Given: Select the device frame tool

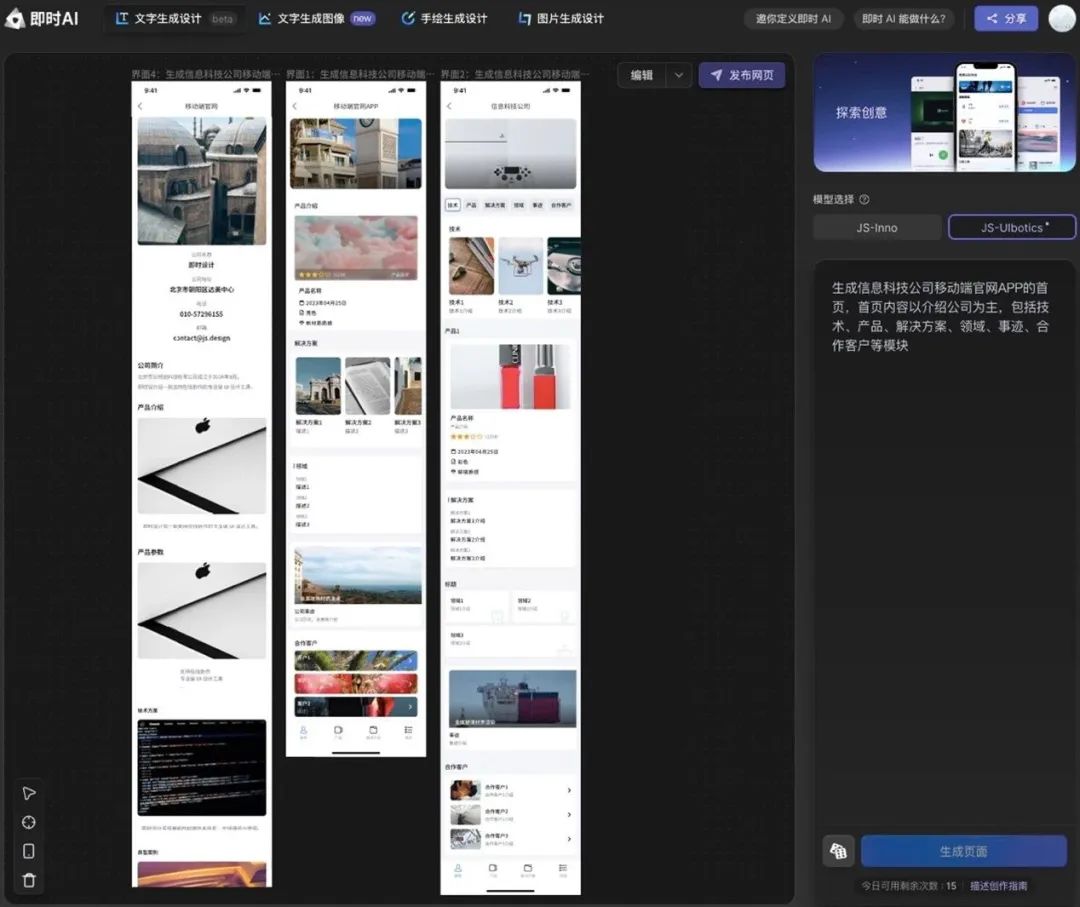Looking at the screenshot, I should (28, 851).
